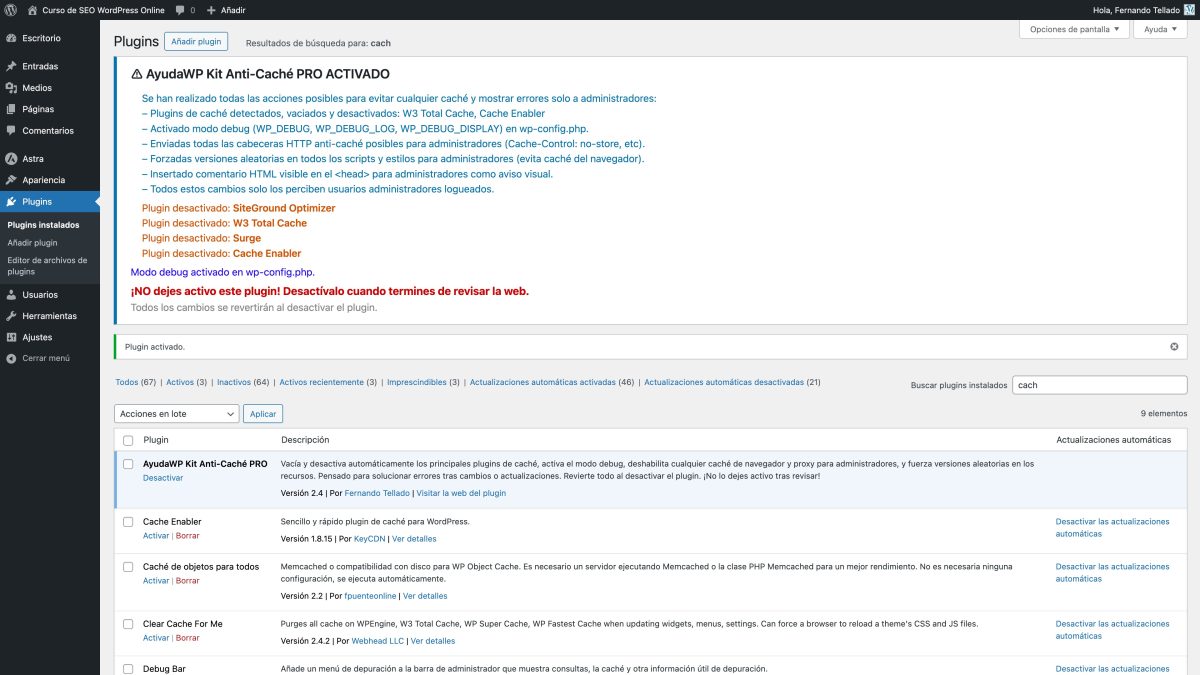Open comments bubble icon in admin bar
The image size is (1200, 675).
click(x=179, y=10)
